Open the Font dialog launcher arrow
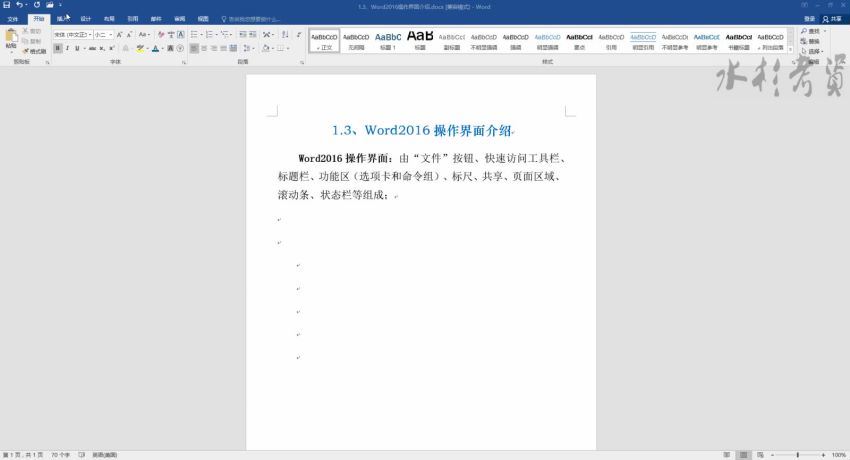 pos(184,62)
